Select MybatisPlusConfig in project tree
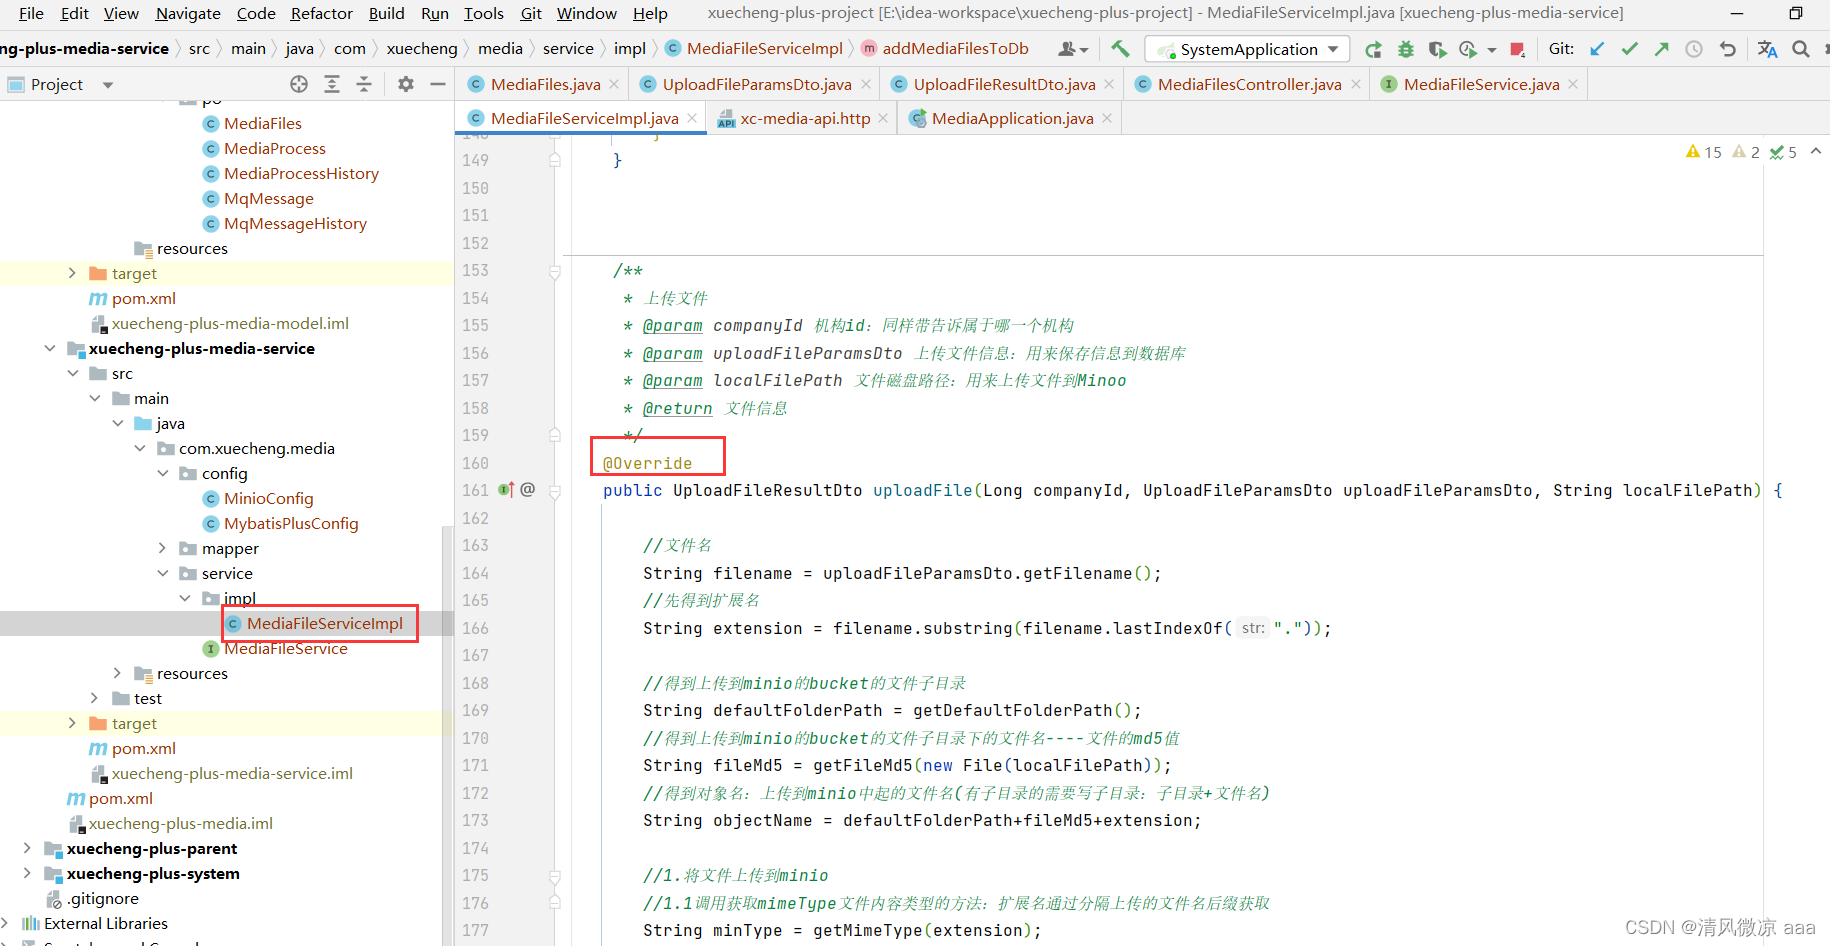 pos(291,523)
